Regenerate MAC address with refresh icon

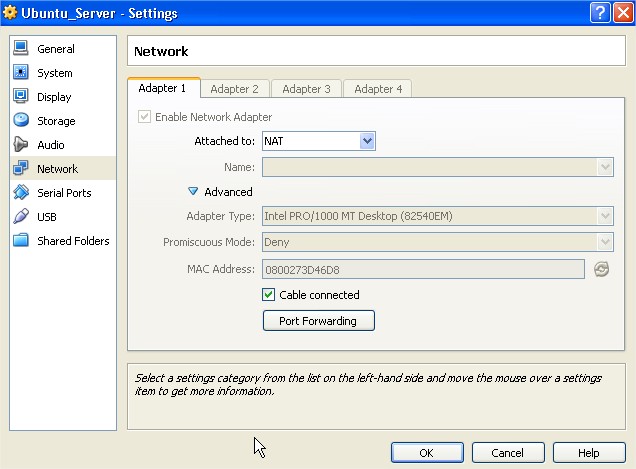pos(601,269)
